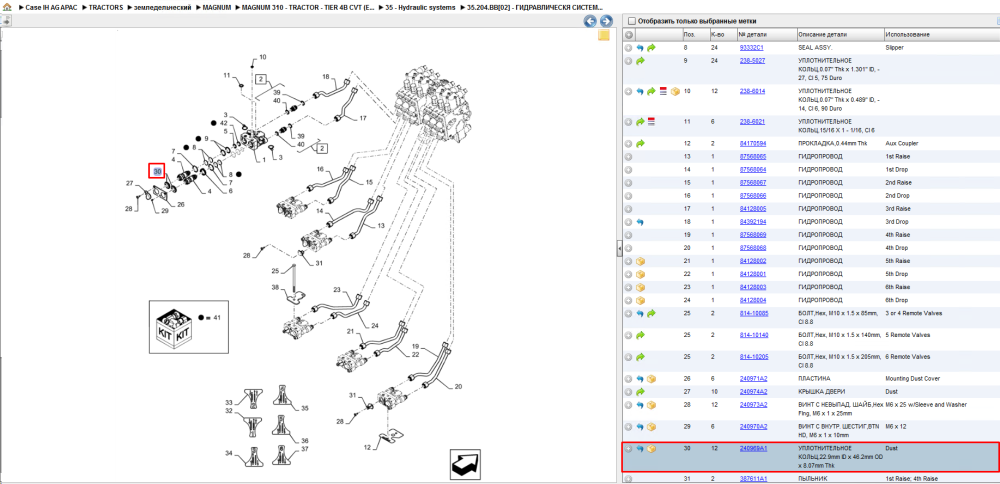Screen dimensions: 1000x484
Task: Open 'MAGNUM 310 - TRACTOR - TIER 4B CVT' breadcrumb
Action: pos(308,8)
